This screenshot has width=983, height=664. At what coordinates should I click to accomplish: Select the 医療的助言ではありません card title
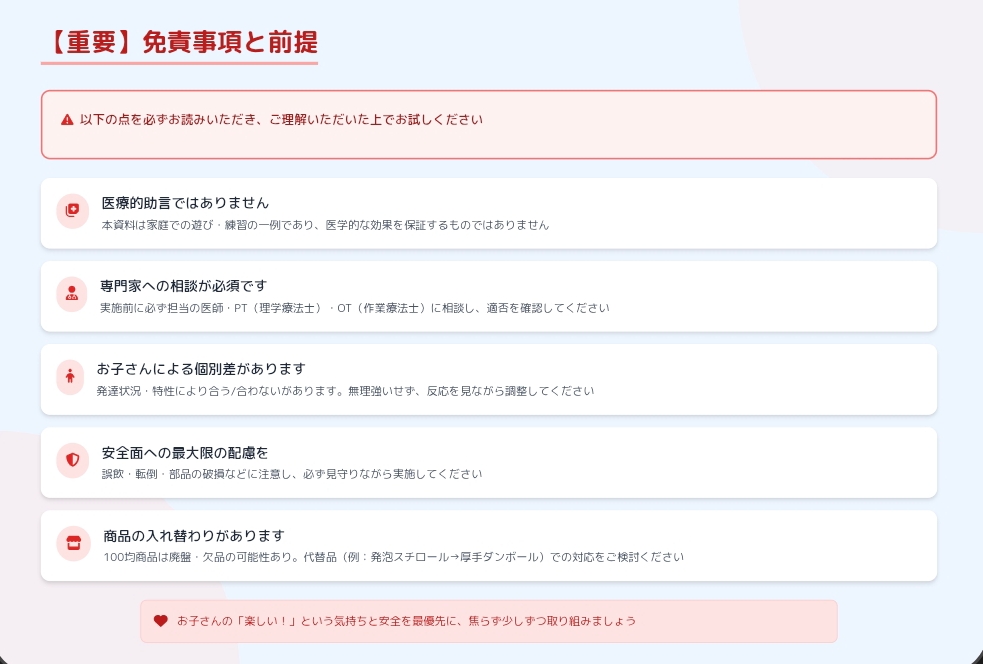pyautogui.click(x=185, y=203)
